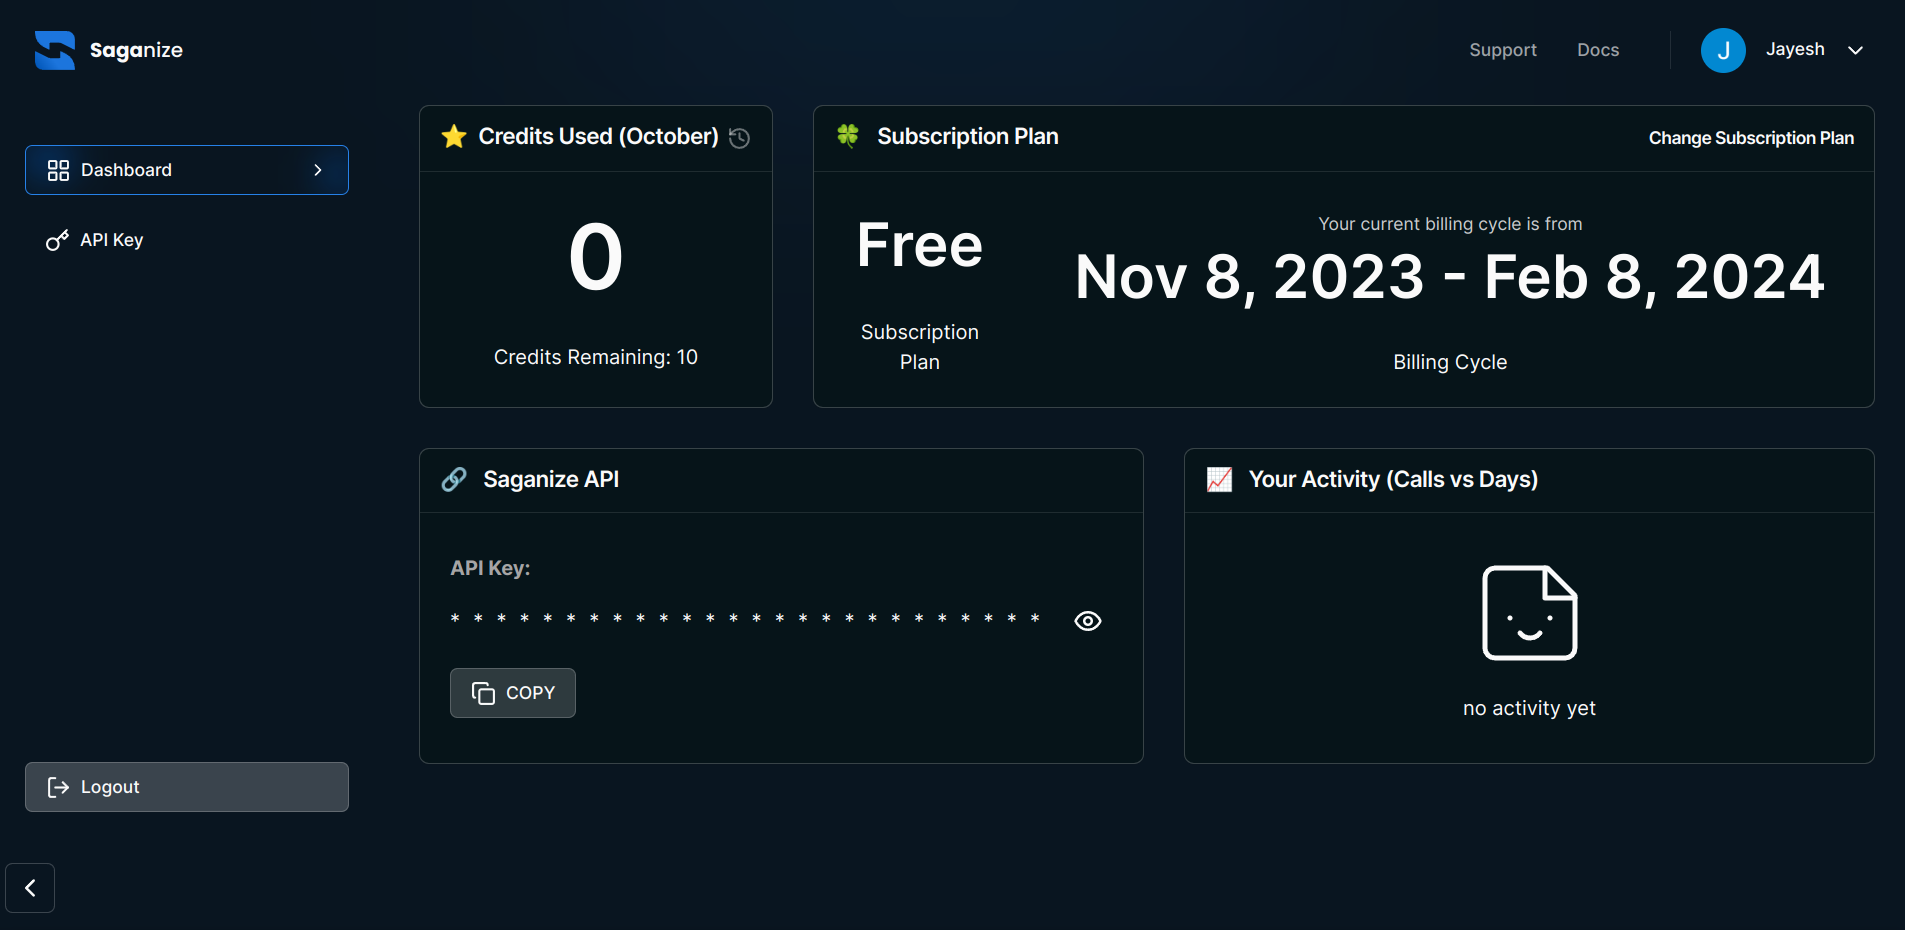
Task: Click the Saganize logo icon
Action: click(55, 50)
